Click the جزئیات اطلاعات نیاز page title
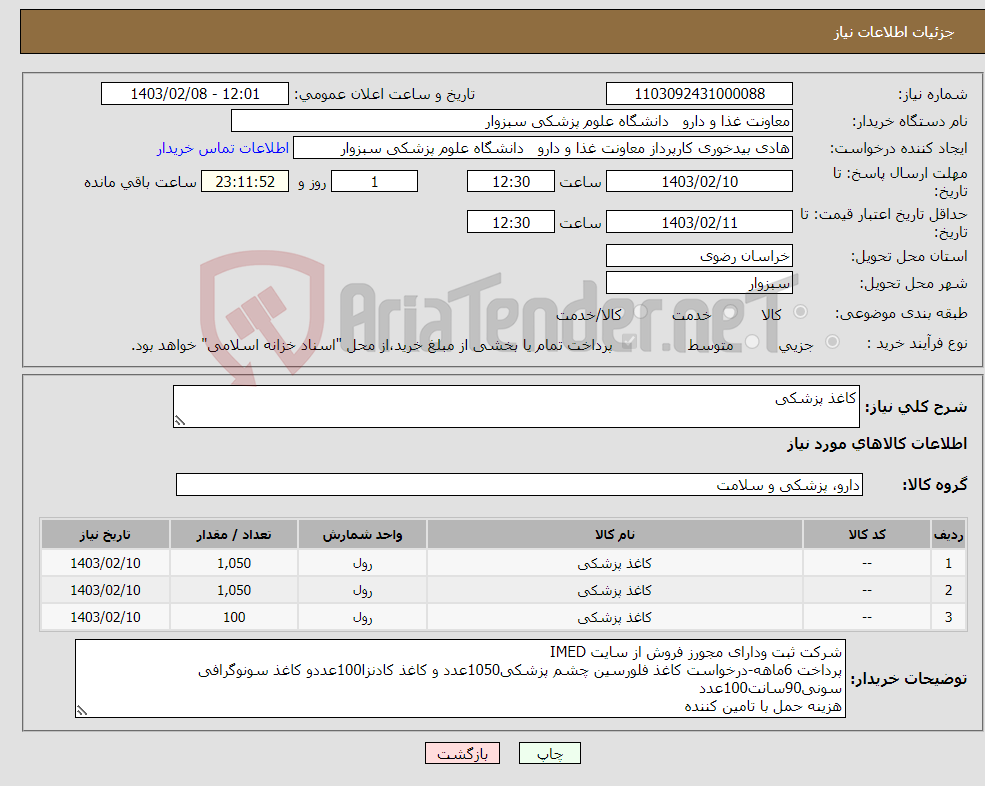Image resolution: width=985 pixels, height=786 pixels. click(x=893, y=32)
